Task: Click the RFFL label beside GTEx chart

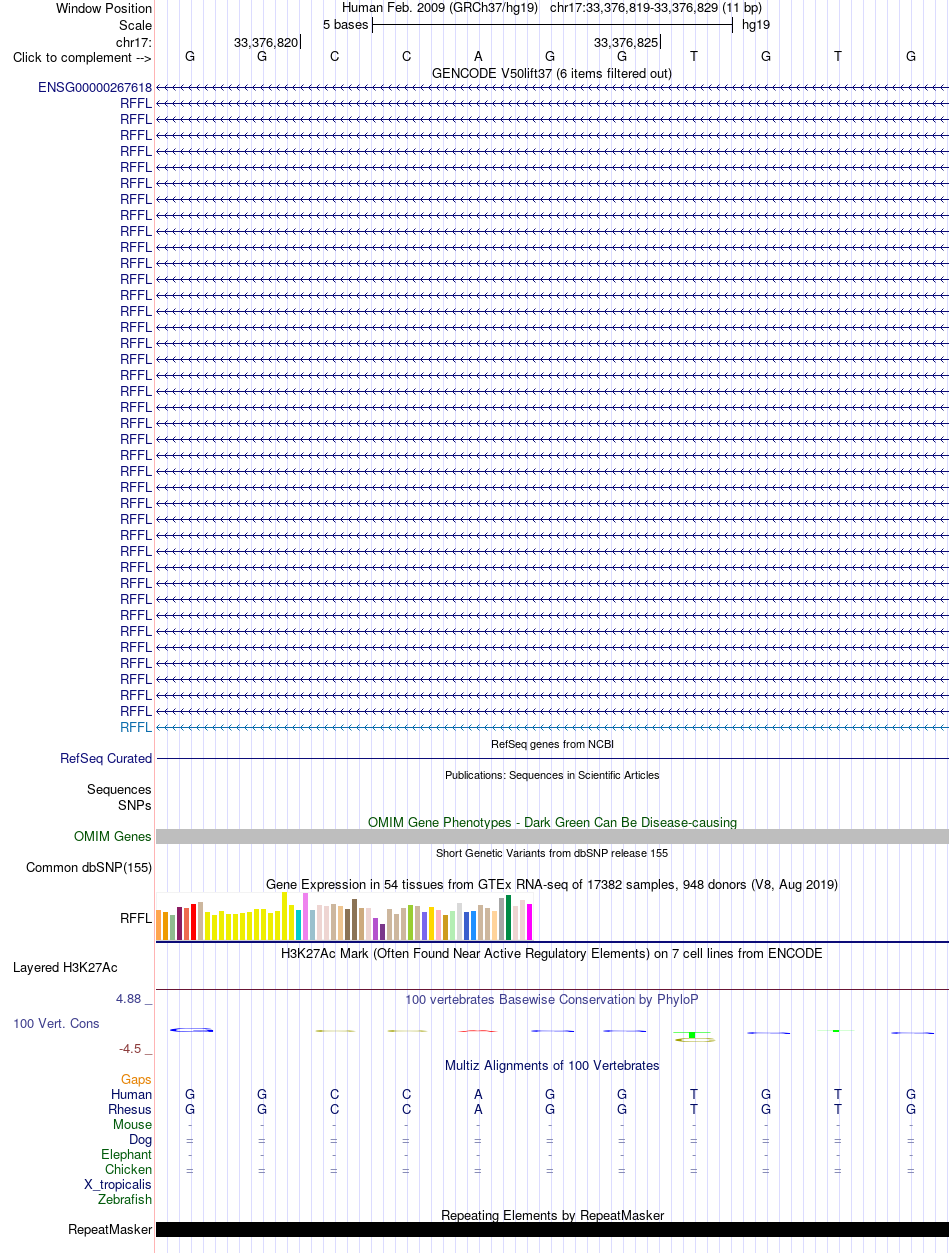Action: [x=136, y=918]
